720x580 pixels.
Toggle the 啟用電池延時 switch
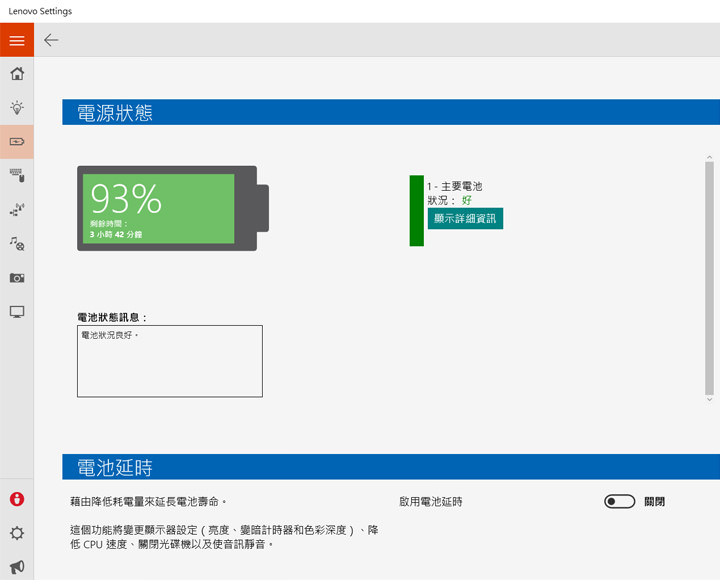tap(619, 501)
